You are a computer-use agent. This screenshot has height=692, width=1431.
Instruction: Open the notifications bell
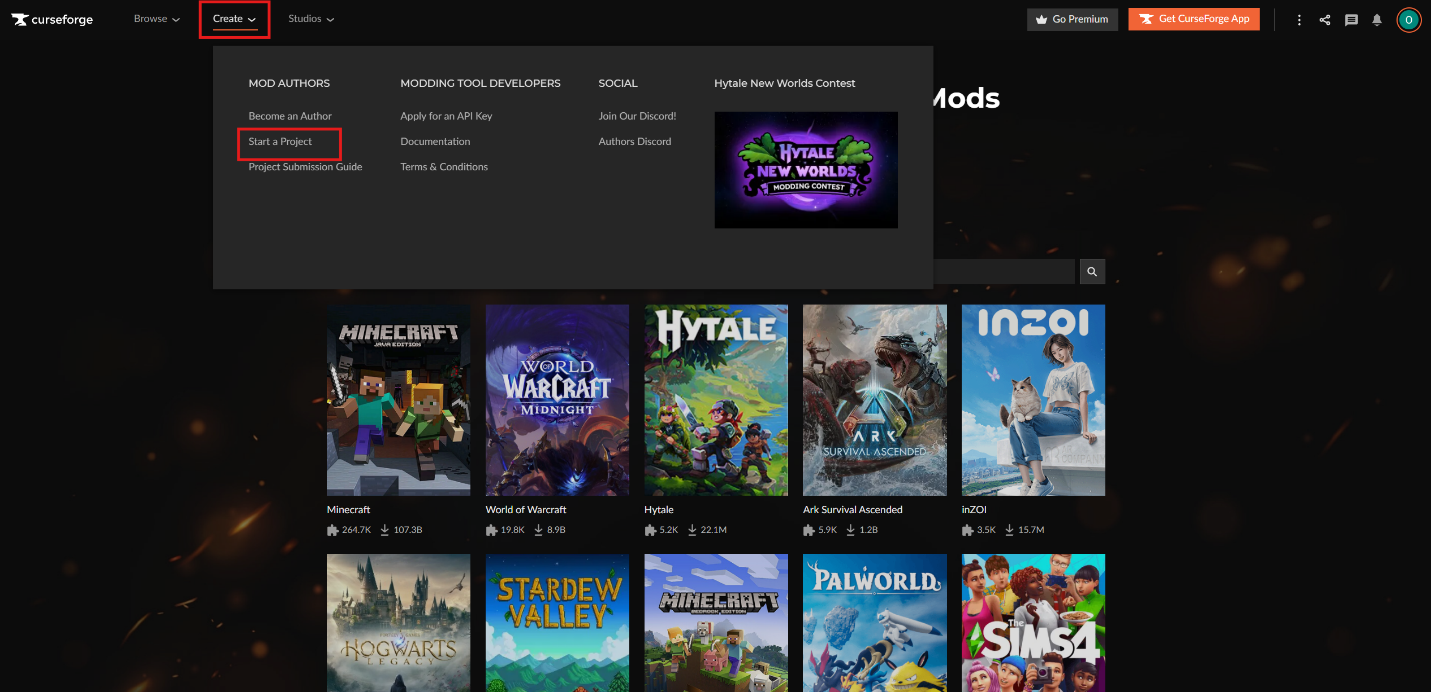[x=1377, y=19]
